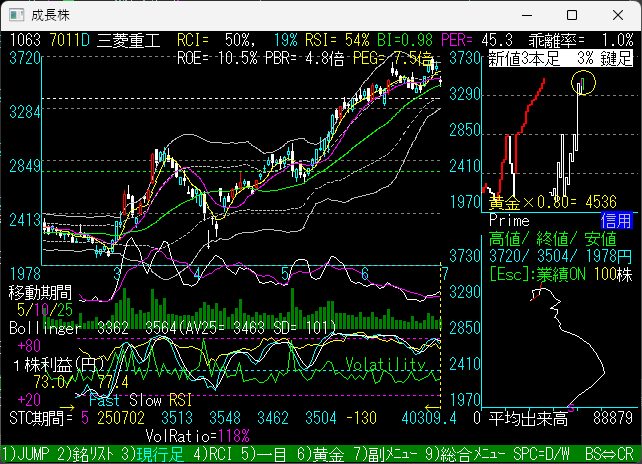Click the 3720 top price axis label
The image size is (642, 464).
(25, 59)
